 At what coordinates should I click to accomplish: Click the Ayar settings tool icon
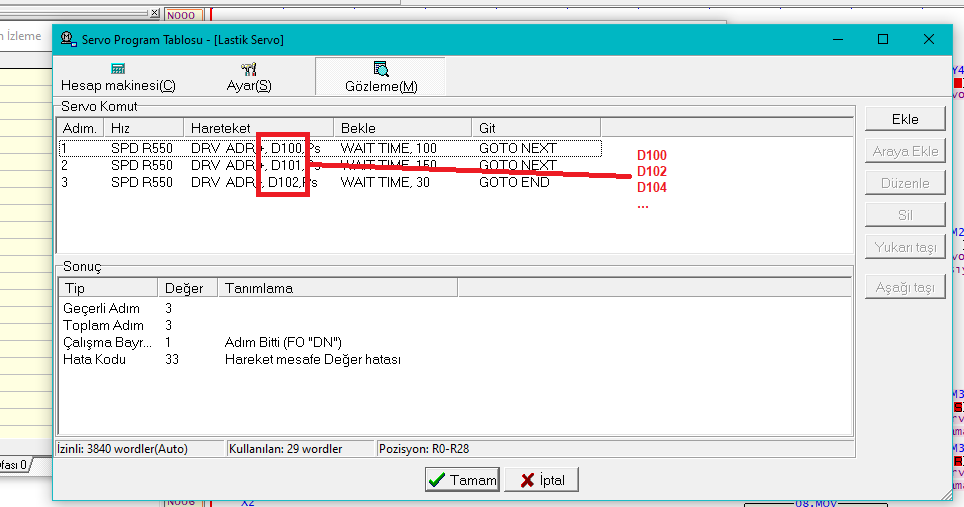coord(249,69)
